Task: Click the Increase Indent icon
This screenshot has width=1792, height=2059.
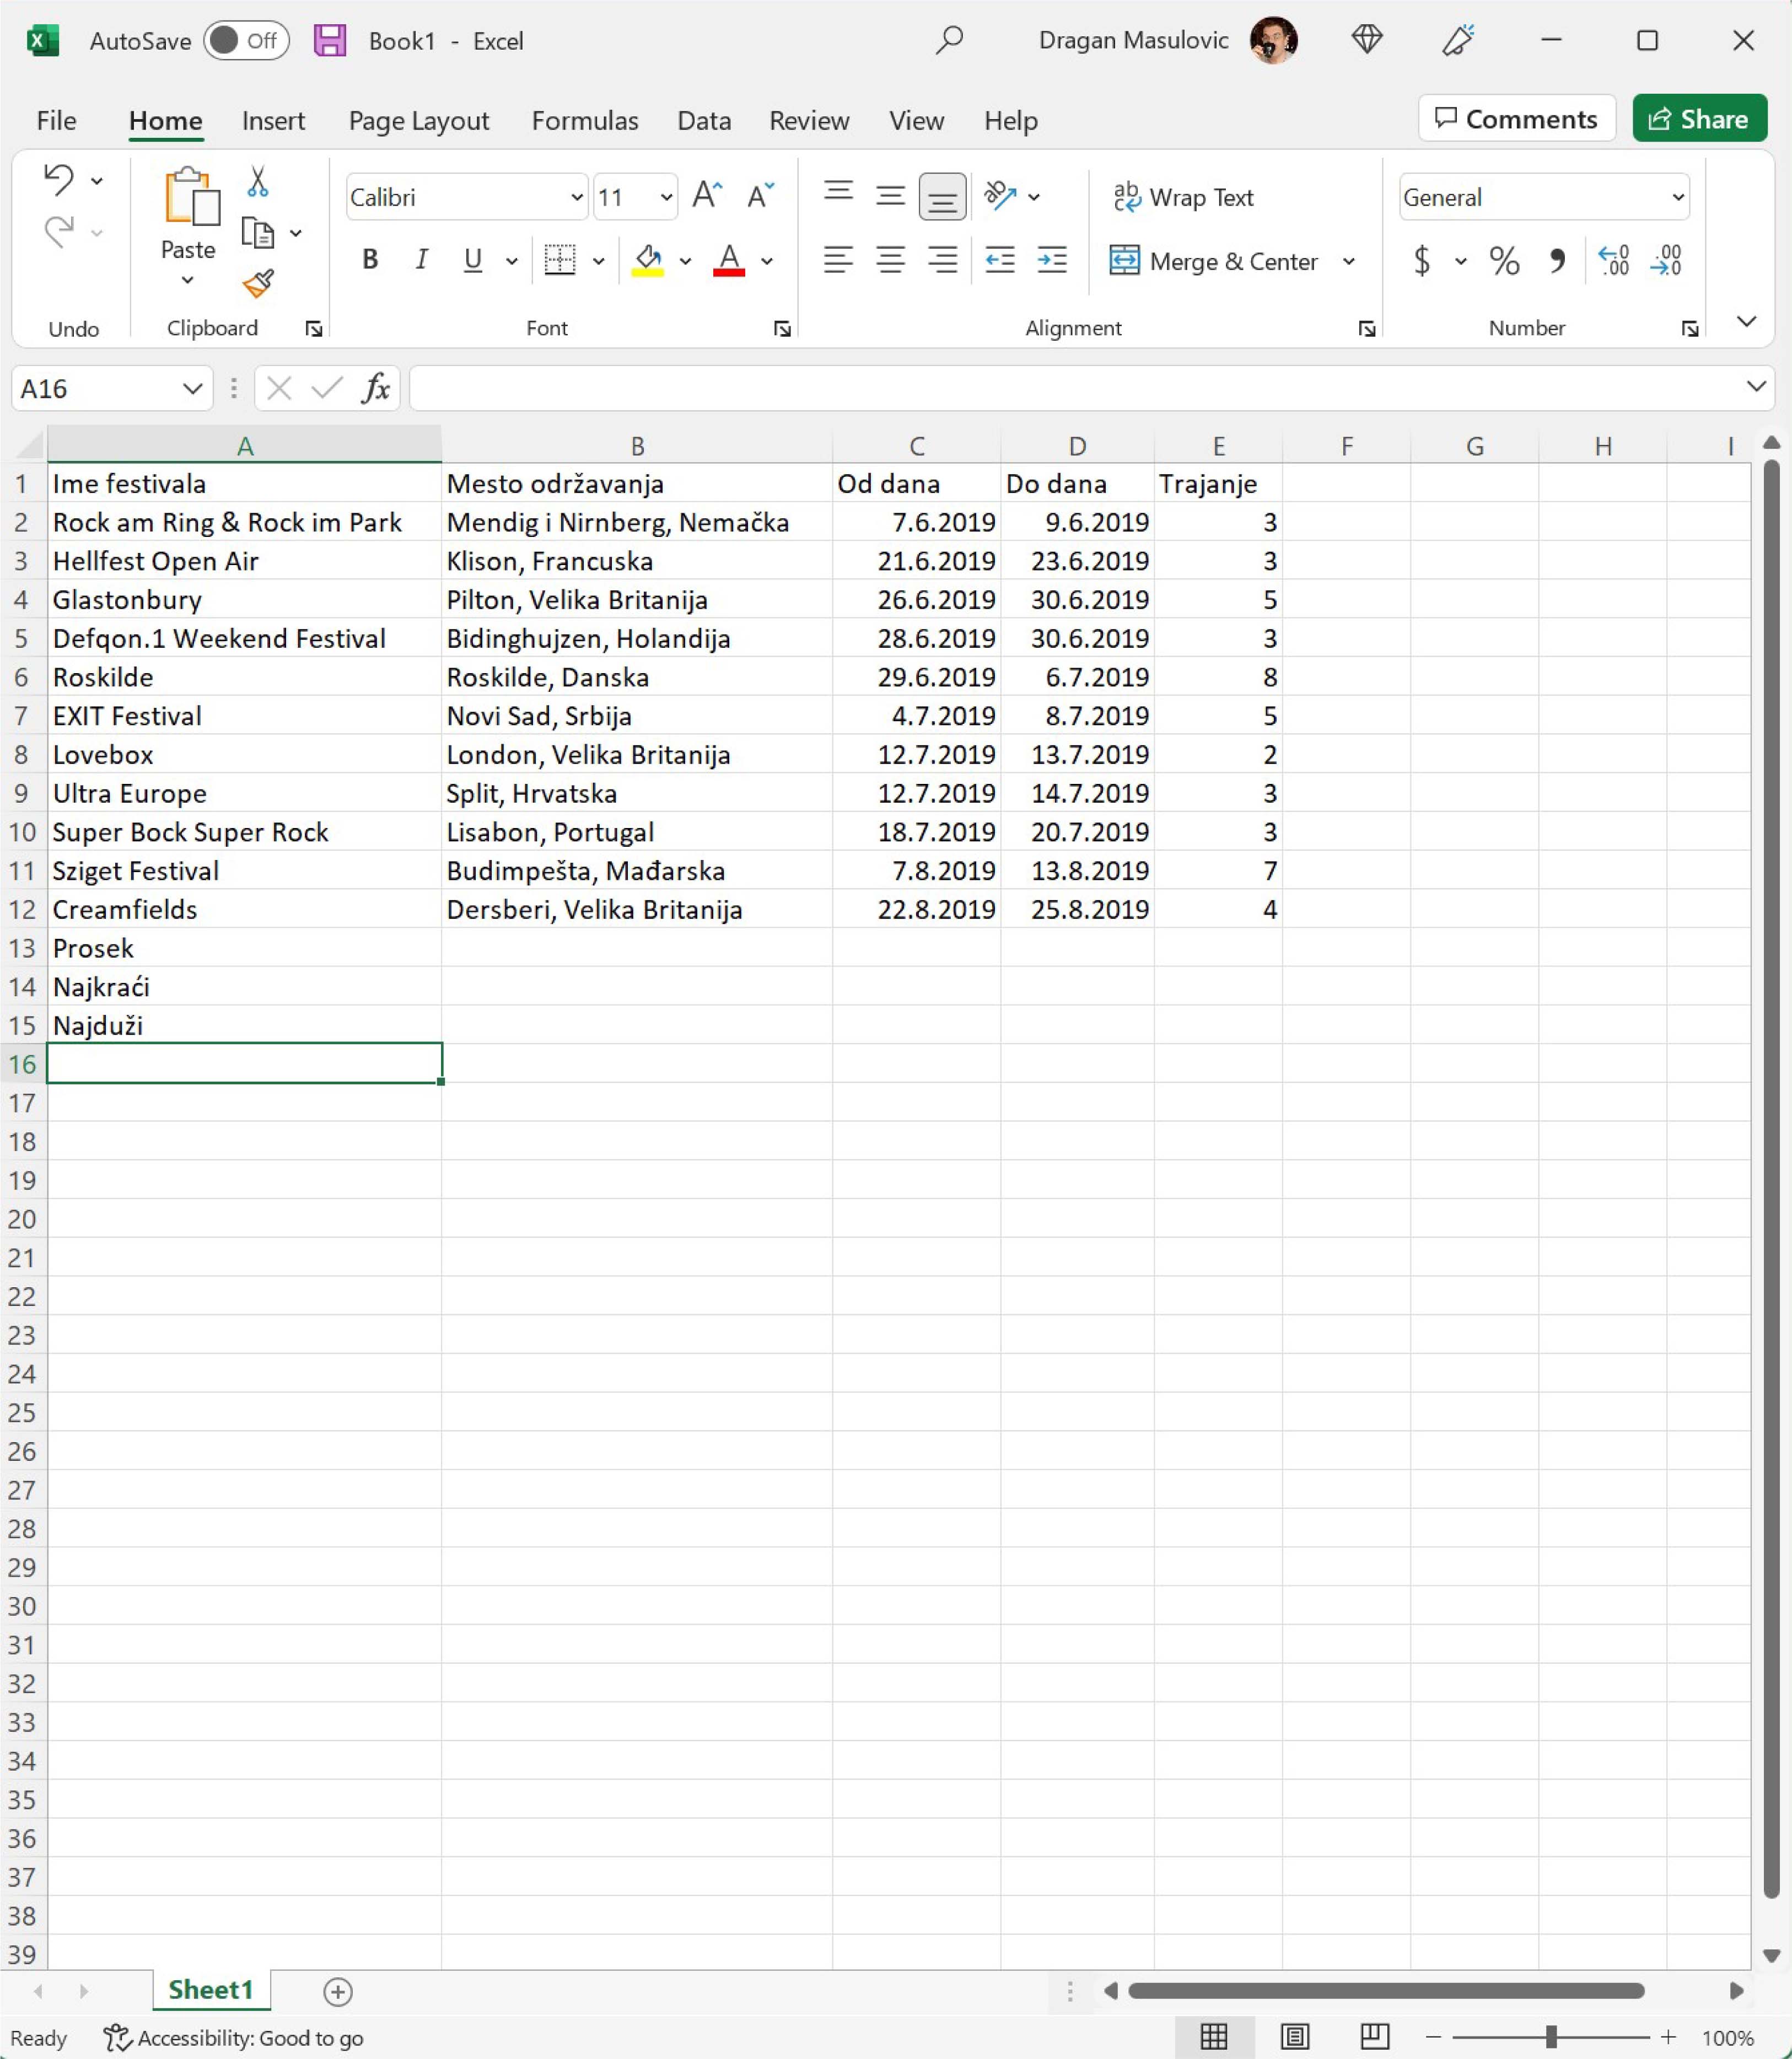Action: pos(1052,261)
